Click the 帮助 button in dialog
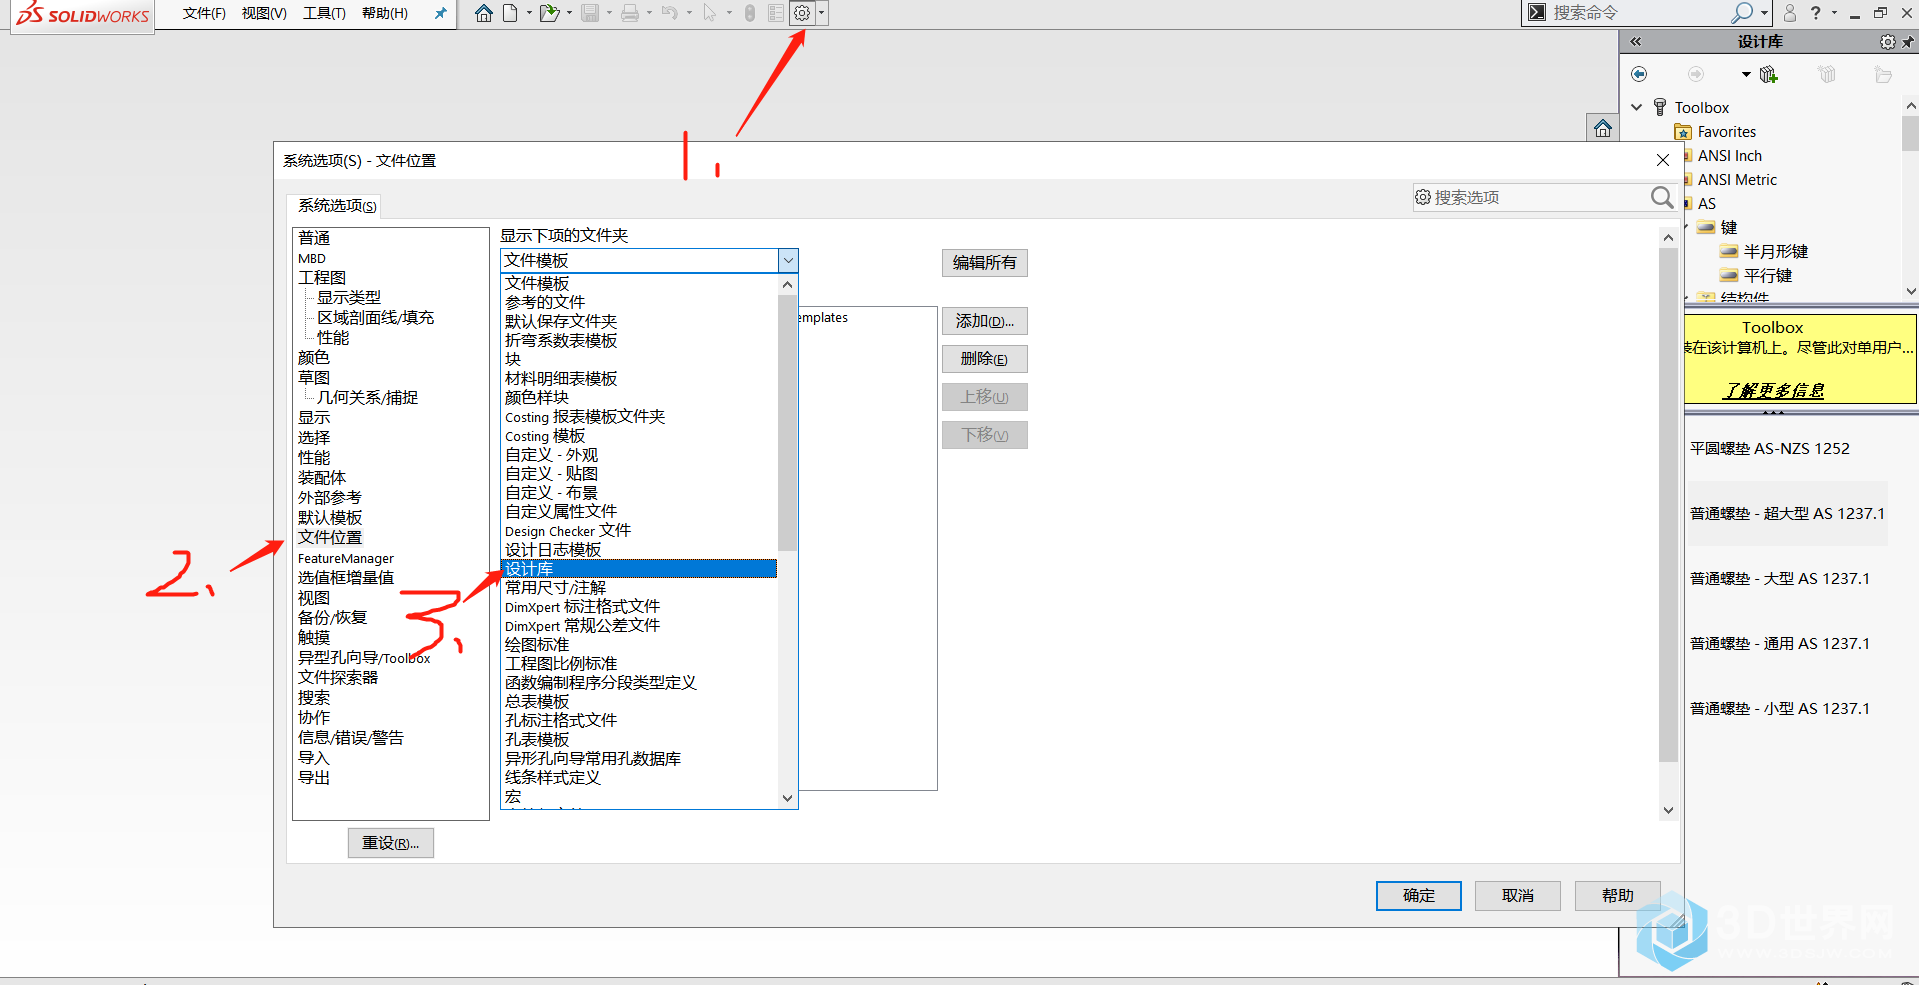The width and height of the screenshot is (1919, 985). pyautogui.click(x=1617, y=896)
